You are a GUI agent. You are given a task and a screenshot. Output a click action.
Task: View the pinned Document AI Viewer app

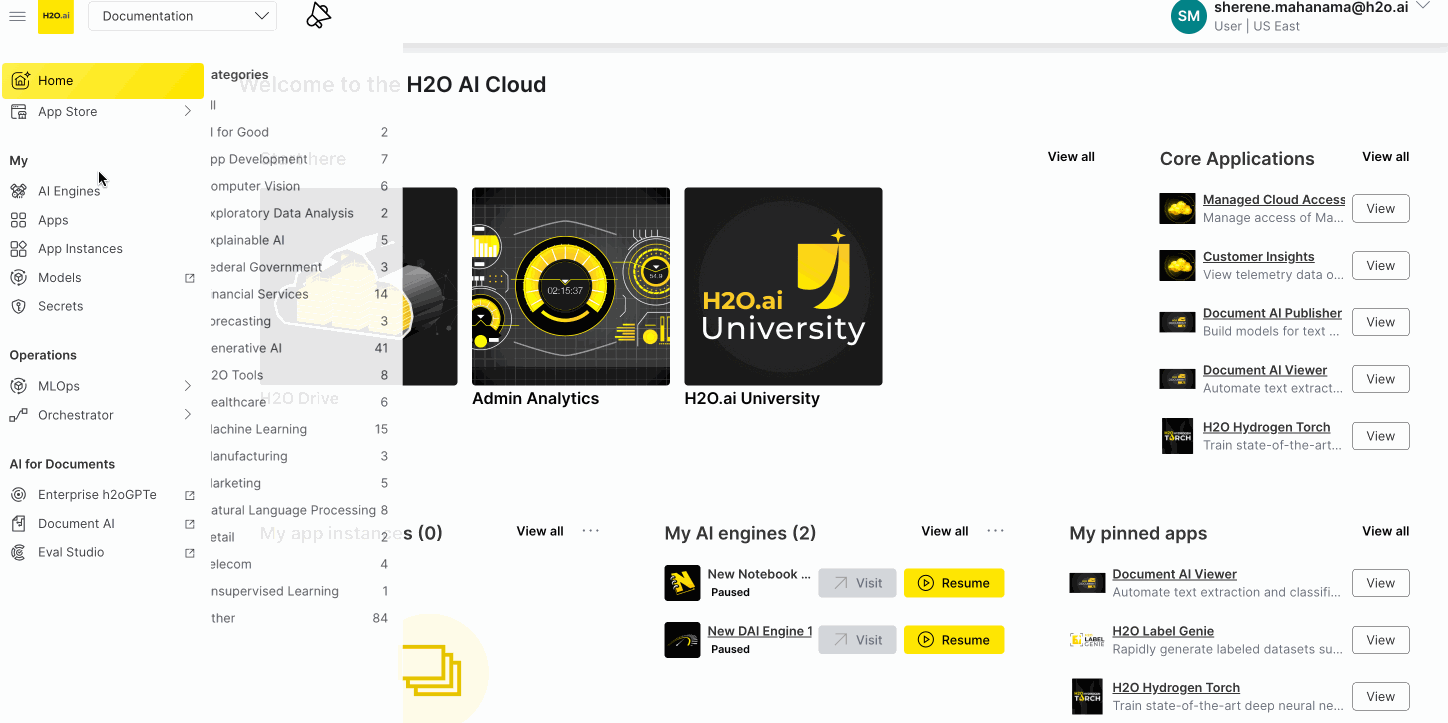pyautogui.click(x=1381, y=583)
